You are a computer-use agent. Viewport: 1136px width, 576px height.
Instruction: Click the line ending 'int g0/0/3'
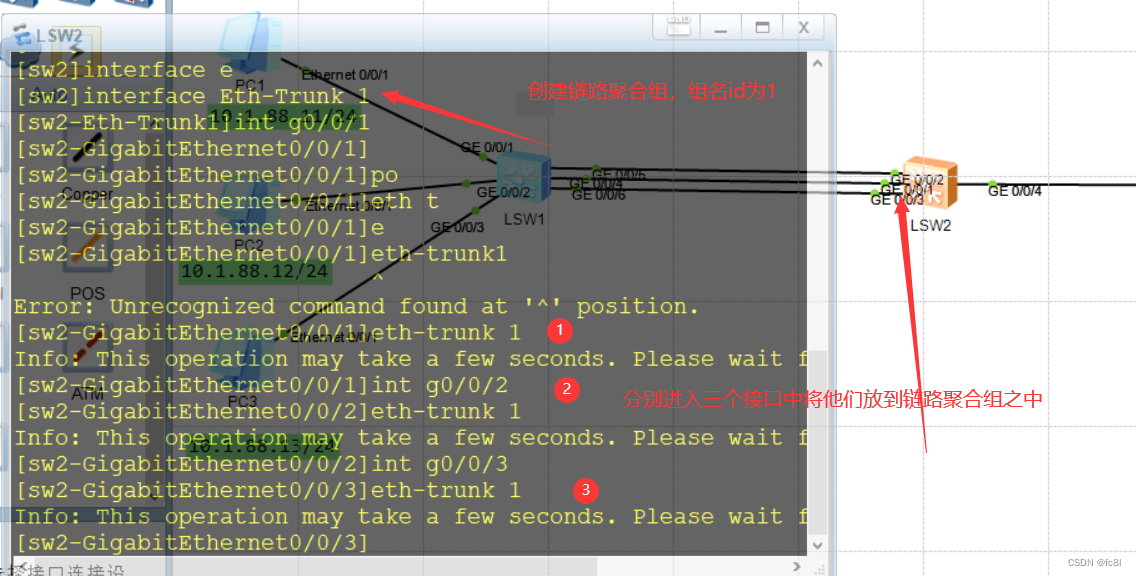[x=262, y=464]
